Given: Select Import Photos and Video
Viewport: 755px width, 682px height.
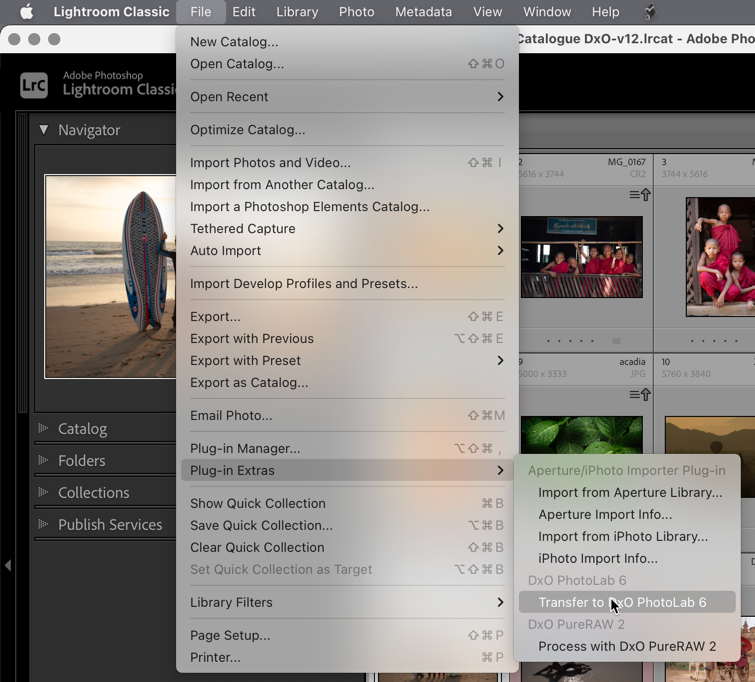Looking at the screenshot, I should [x=347, y=163].
